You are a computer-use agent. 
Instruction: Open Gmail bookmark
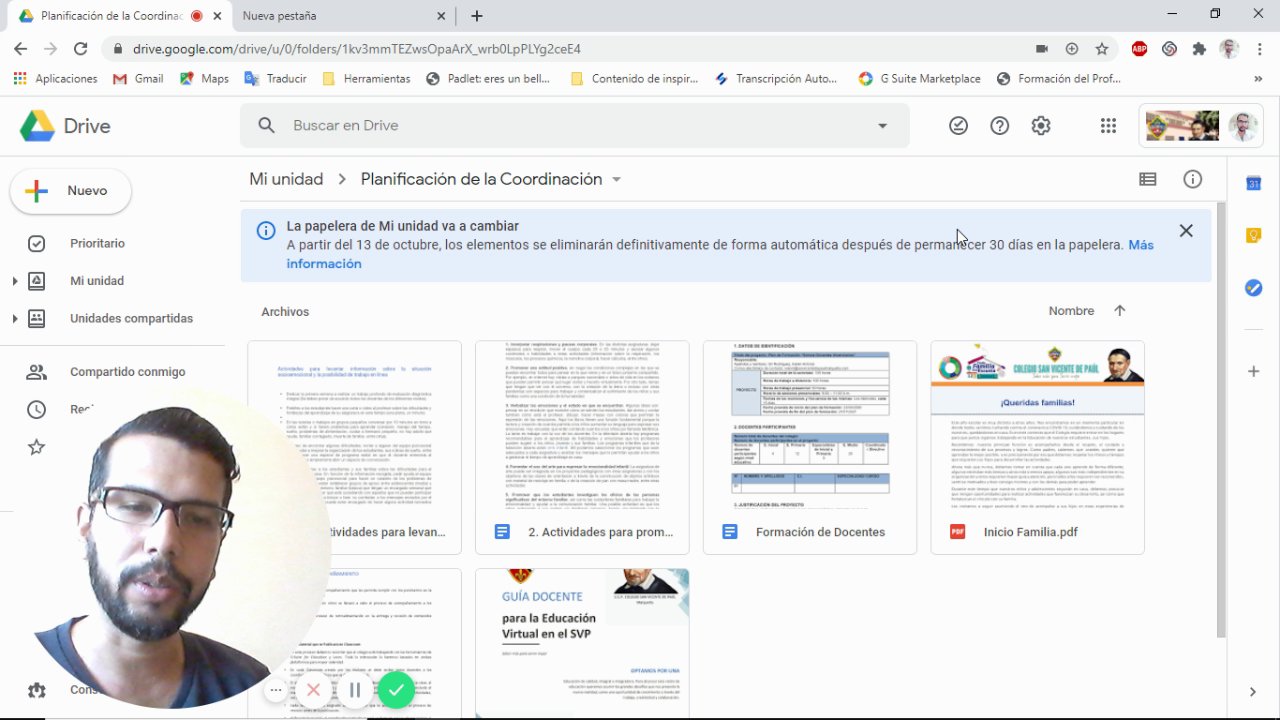pos(138,78)
